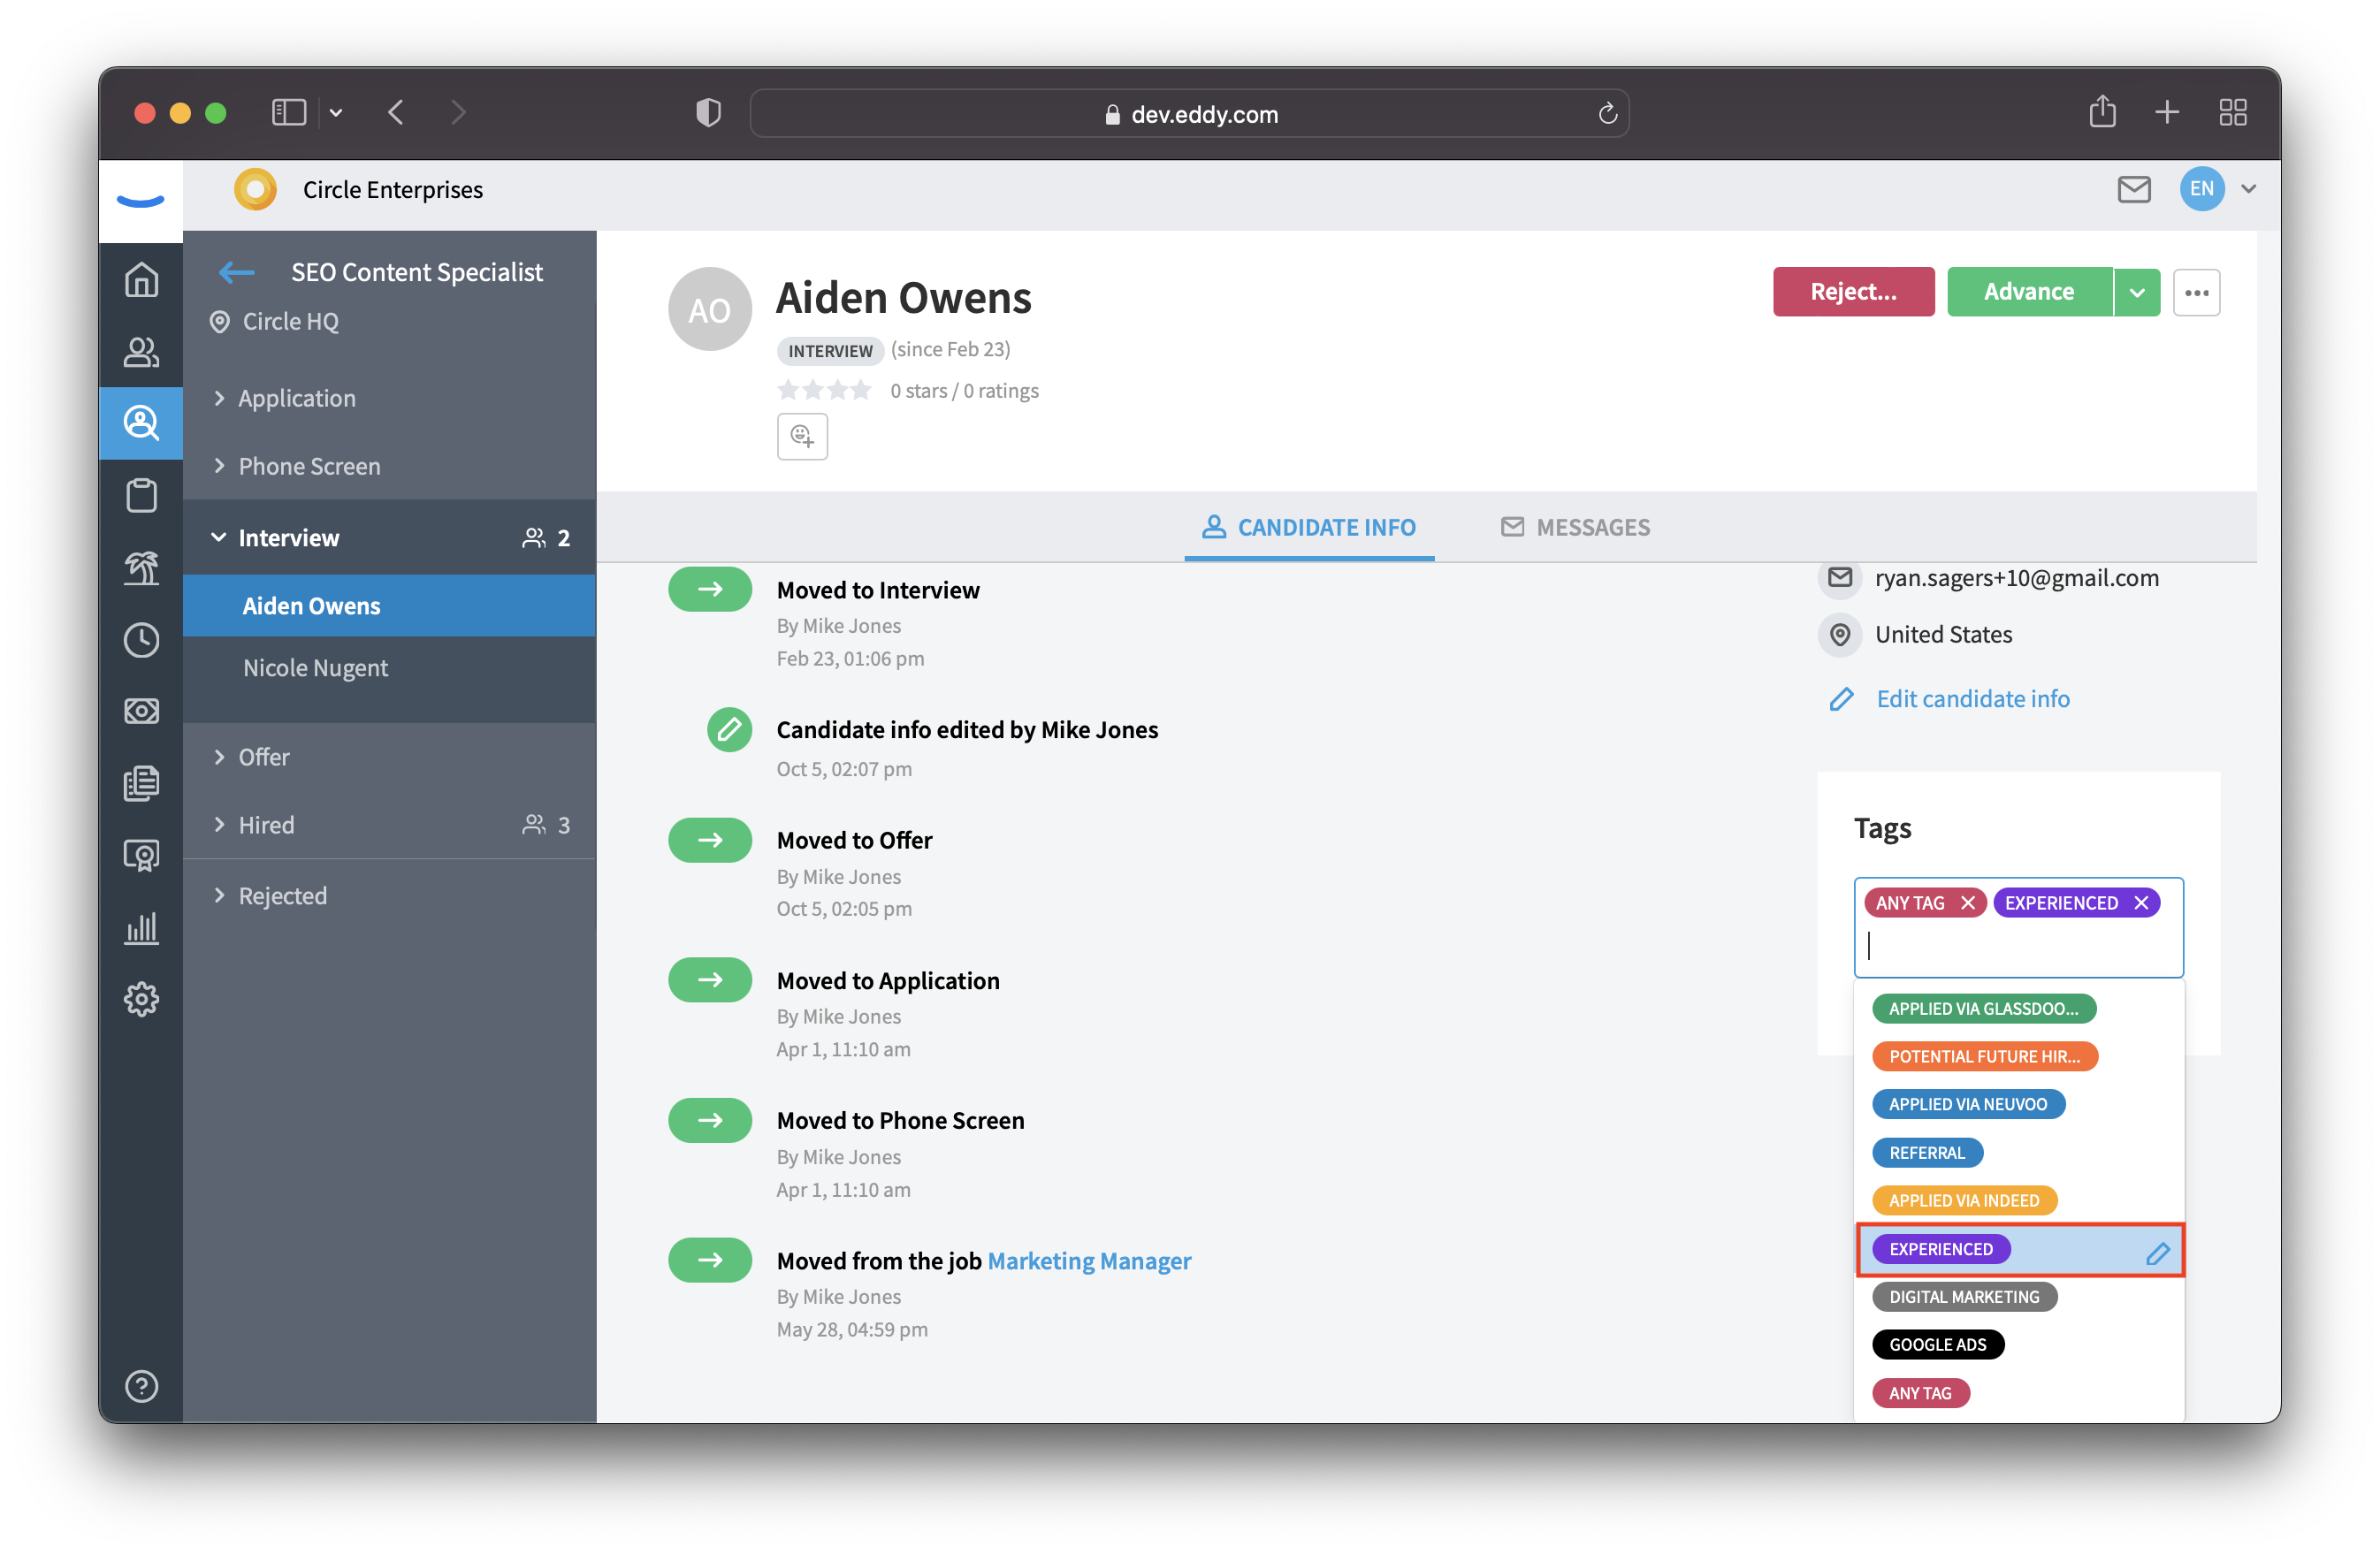Choose the DIGITAL MARKETING tag
Viewport: 2380px width, 1554px height.
click(x=1964, y=1296)
